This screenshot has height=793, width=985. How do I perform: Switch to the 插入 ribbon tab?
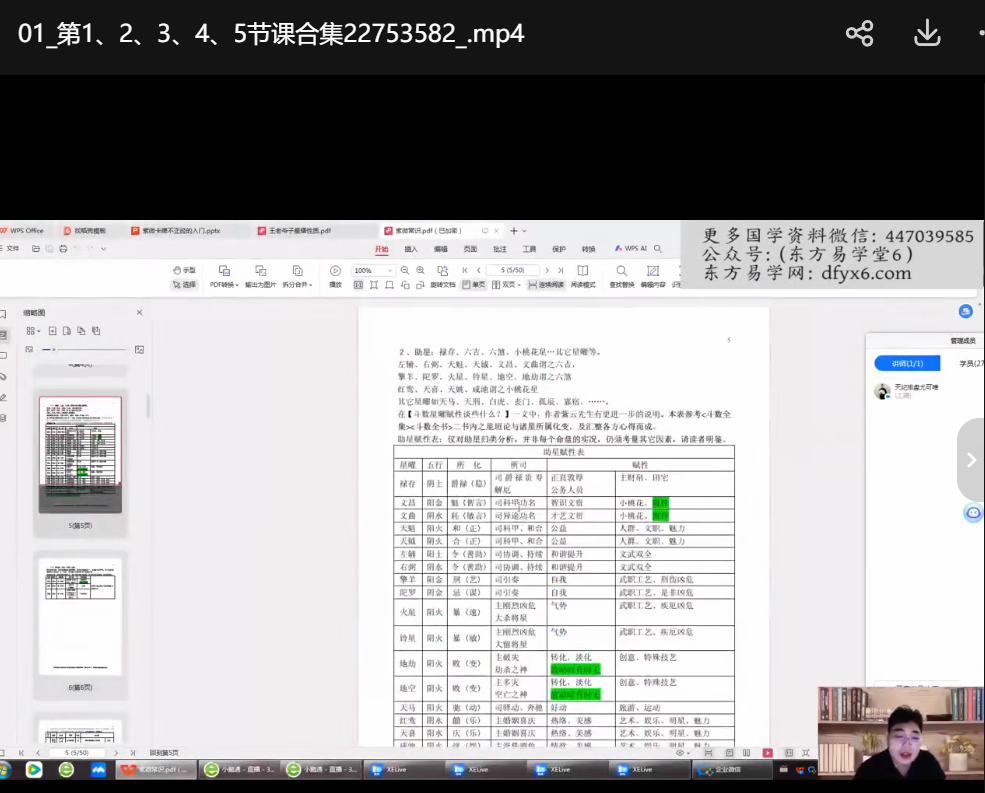pyautogui.click(x=411, y=249)
